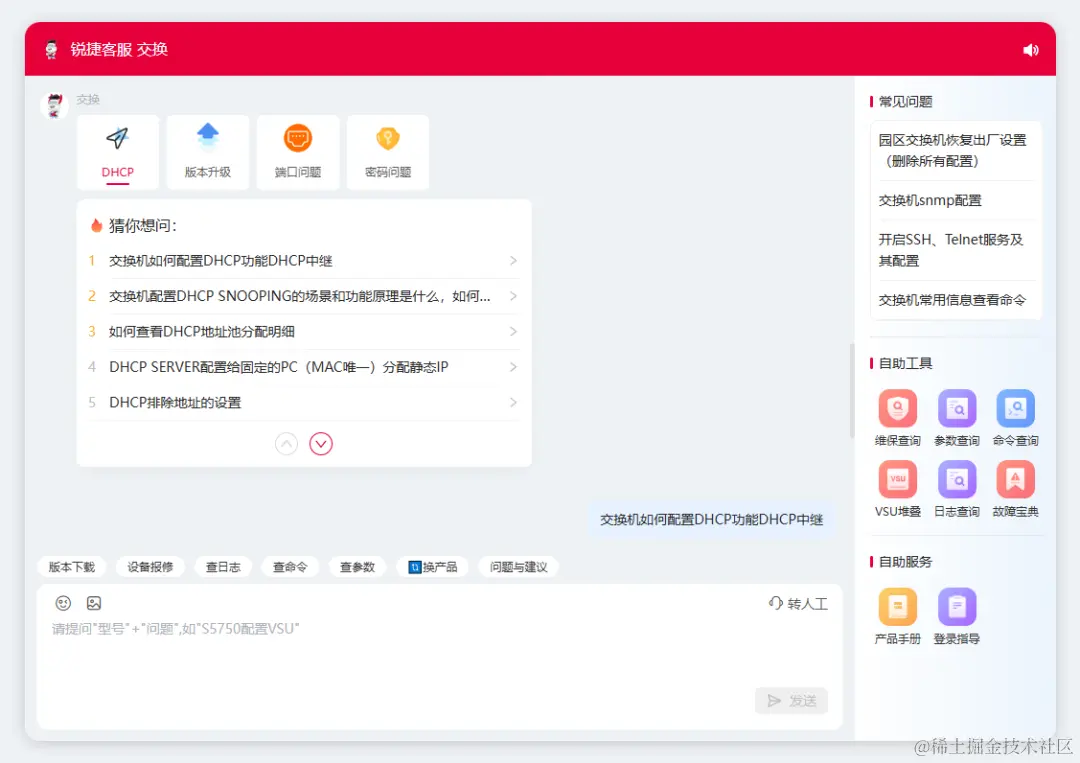The height and width of the screenshot is (763, 1080).
Task: Toggle the sound speaker icon in header
Action: 1030,50
